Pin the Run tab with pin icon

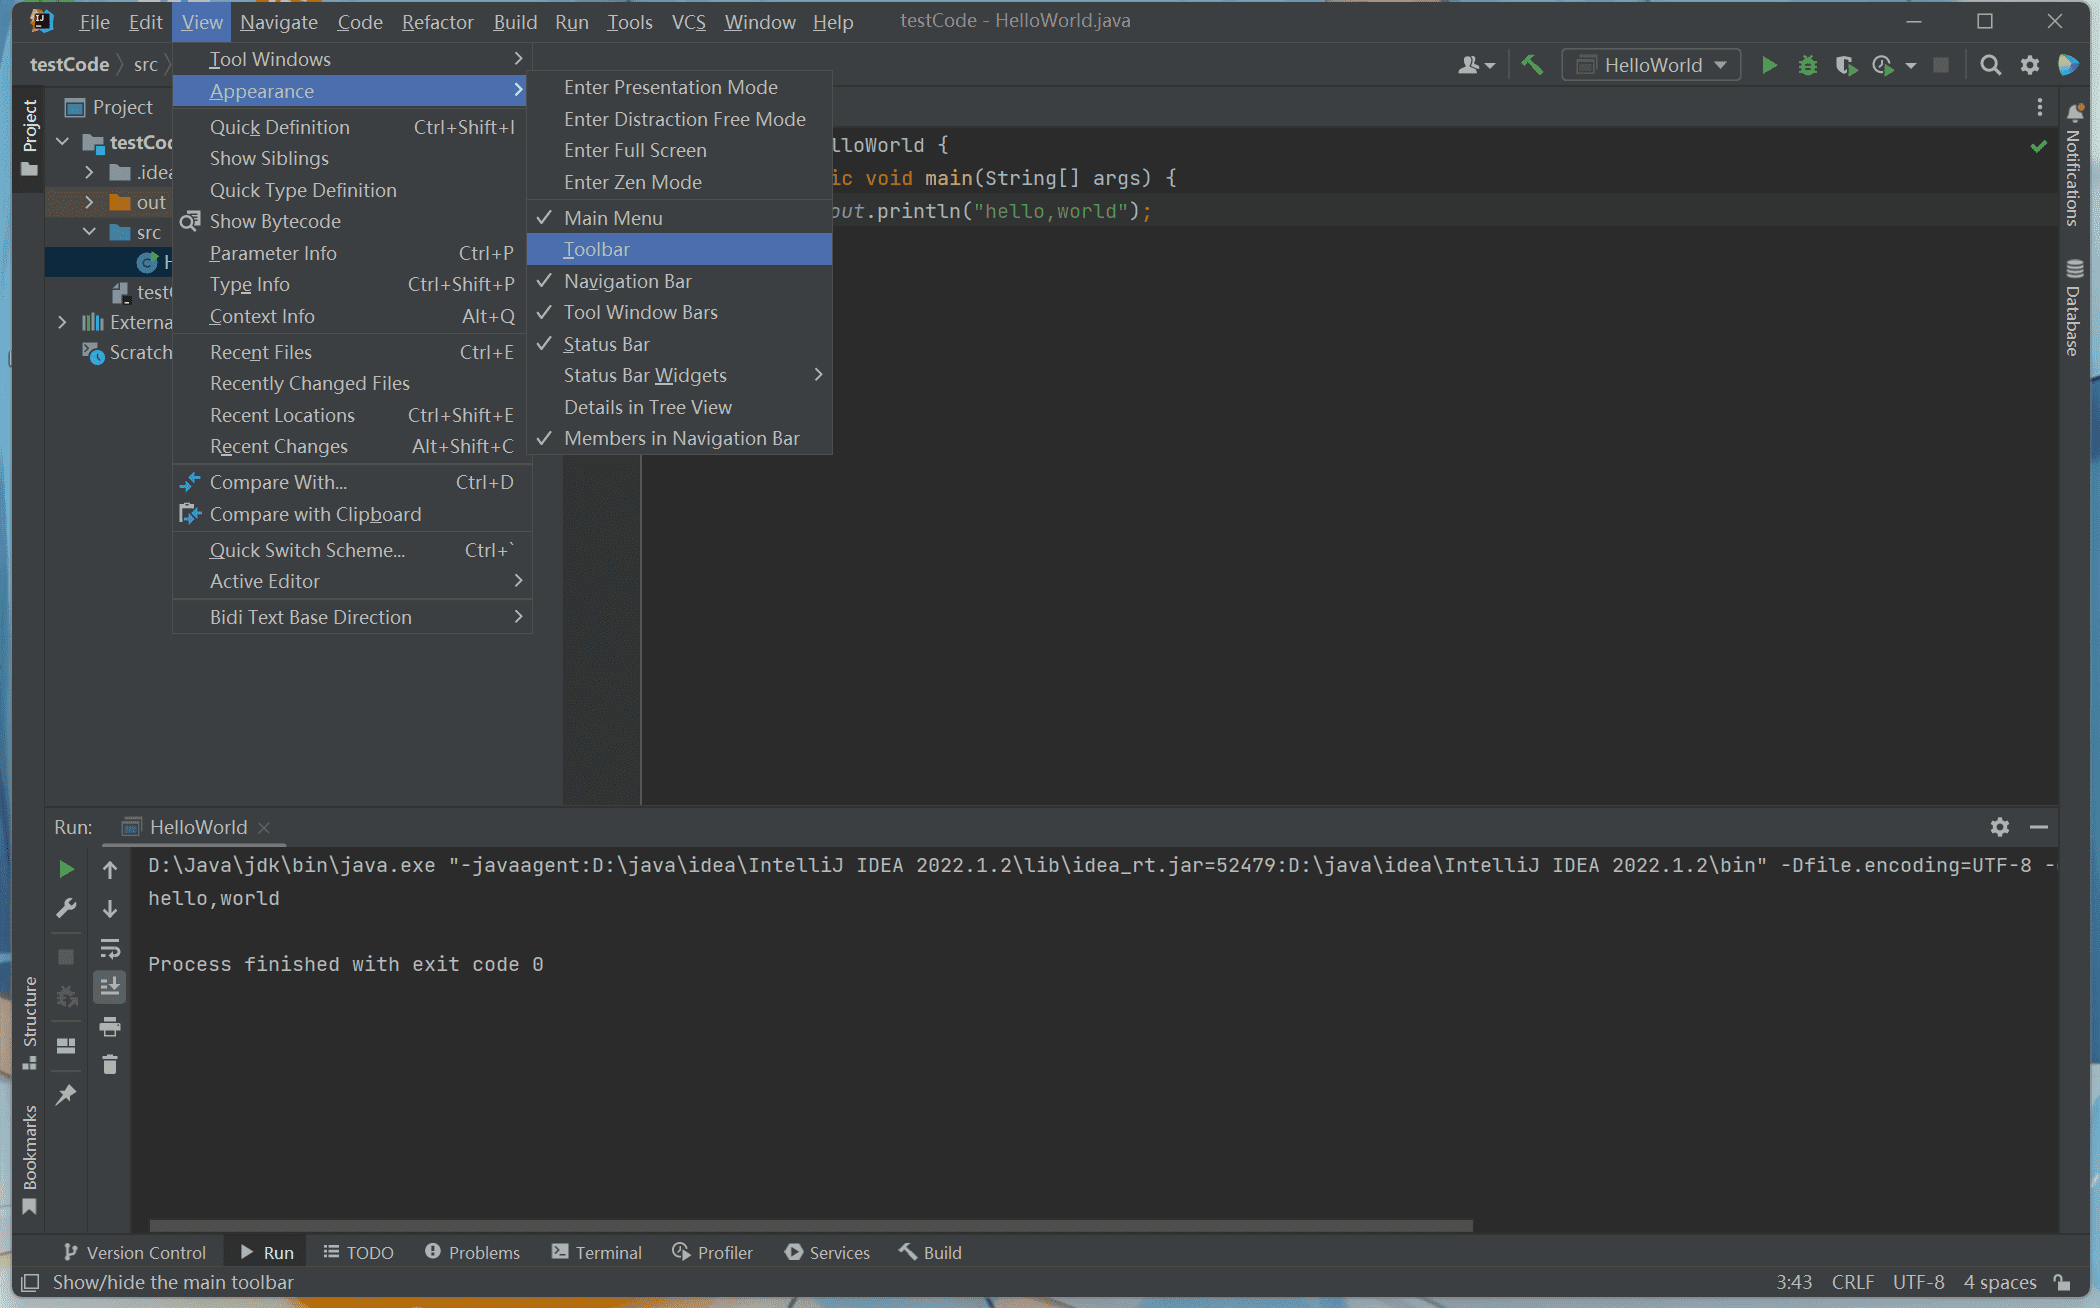[66, 1094]
